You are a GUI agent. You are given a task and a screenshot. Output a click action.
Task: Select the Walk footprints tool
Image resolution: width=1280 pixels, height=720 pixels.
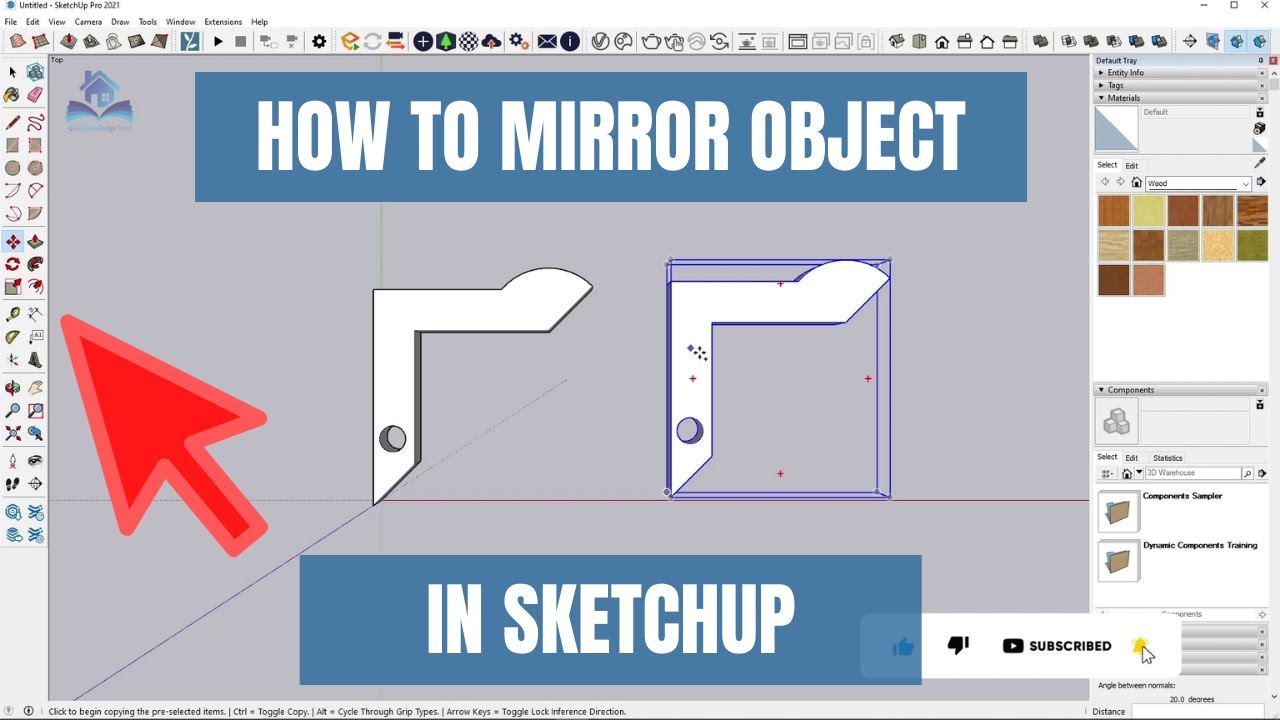point(13,484)
